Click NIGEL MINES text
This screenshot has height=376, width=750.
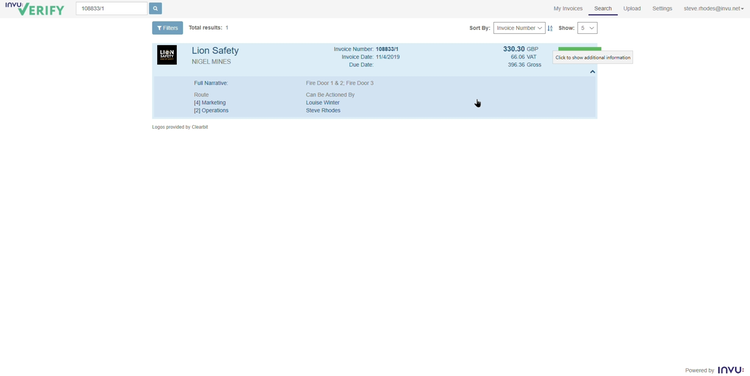pos(211,62)
